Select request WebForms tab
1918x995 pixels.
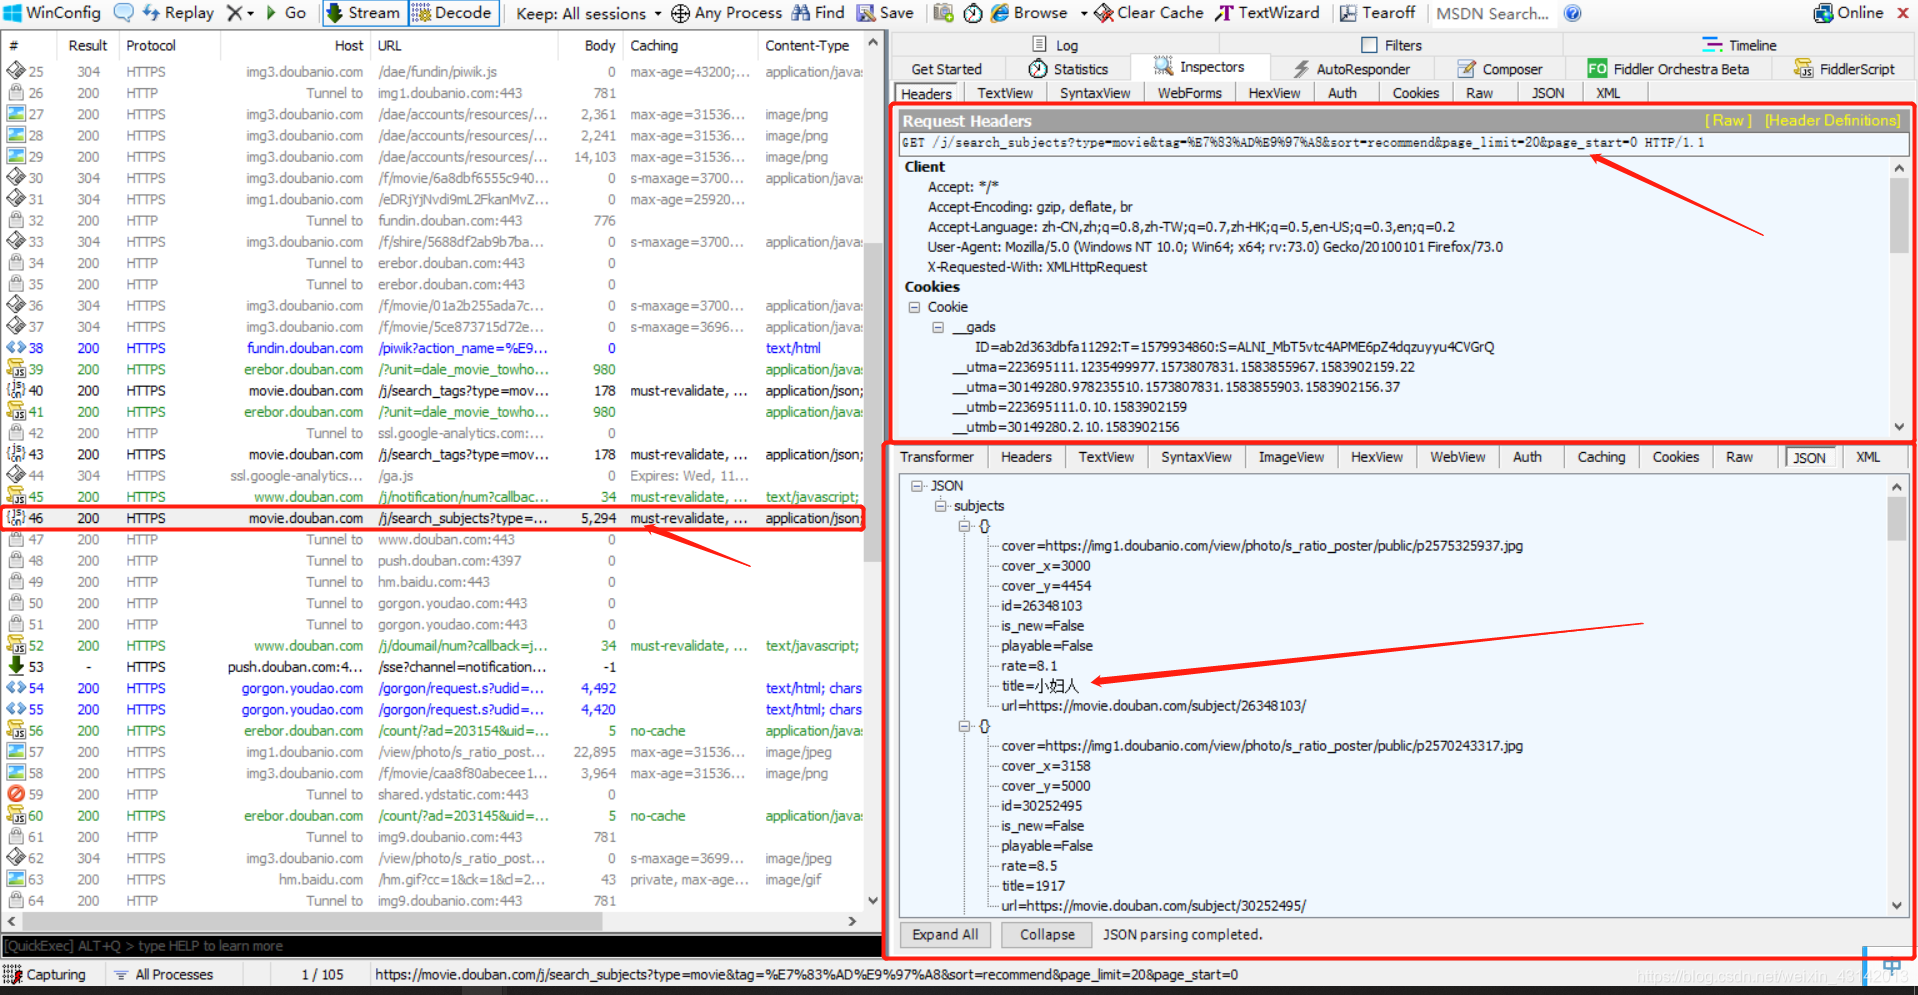[x=1189, y=93]
